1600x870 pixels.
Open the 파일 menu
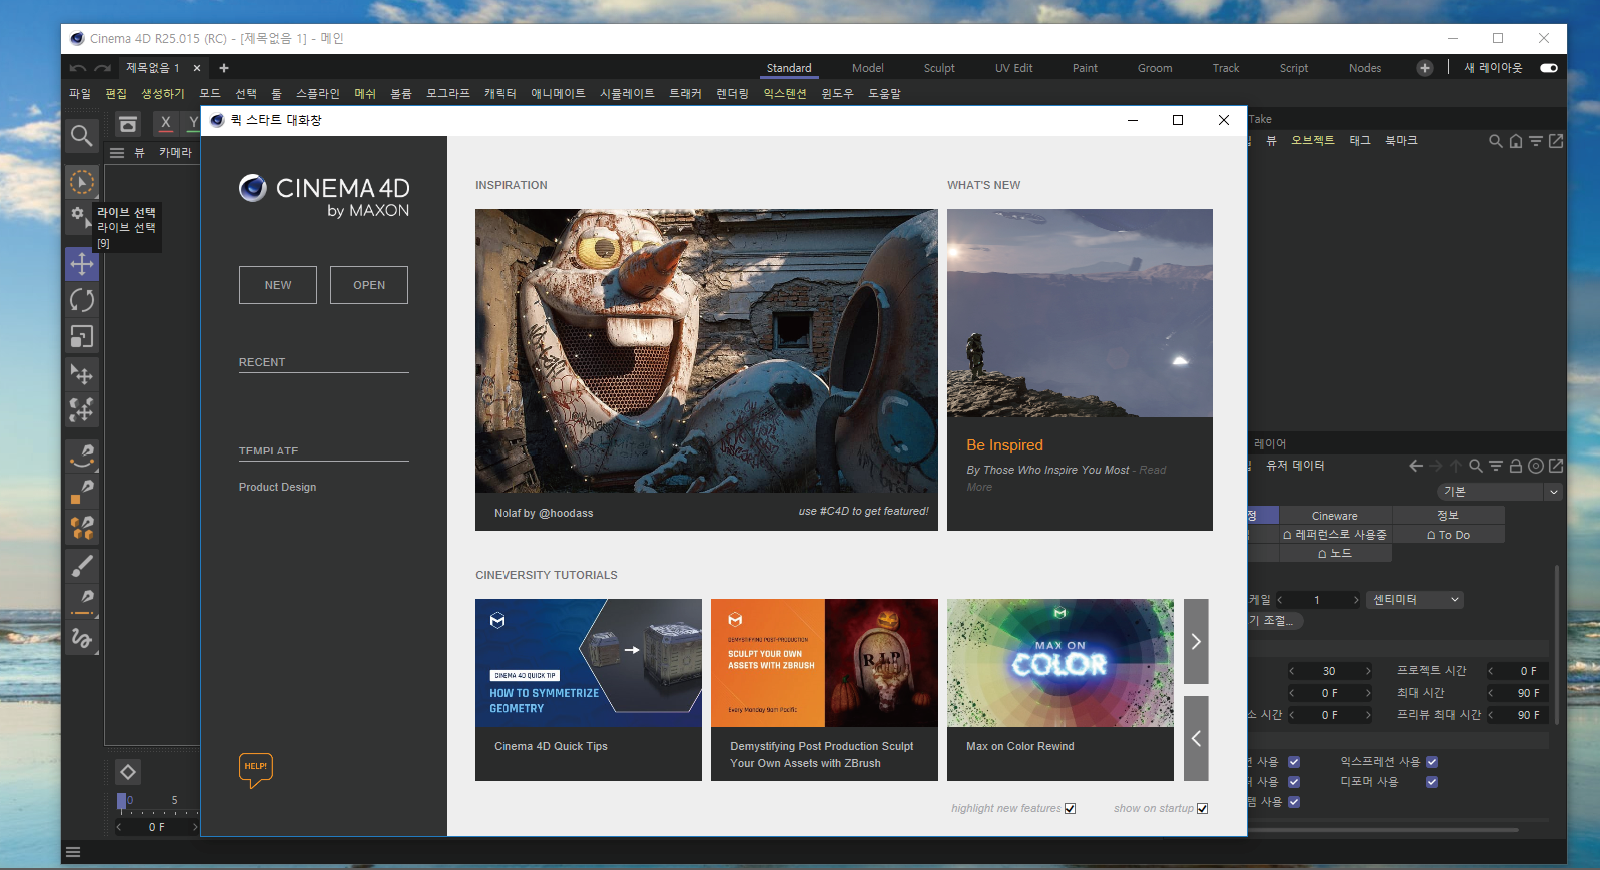80,94
